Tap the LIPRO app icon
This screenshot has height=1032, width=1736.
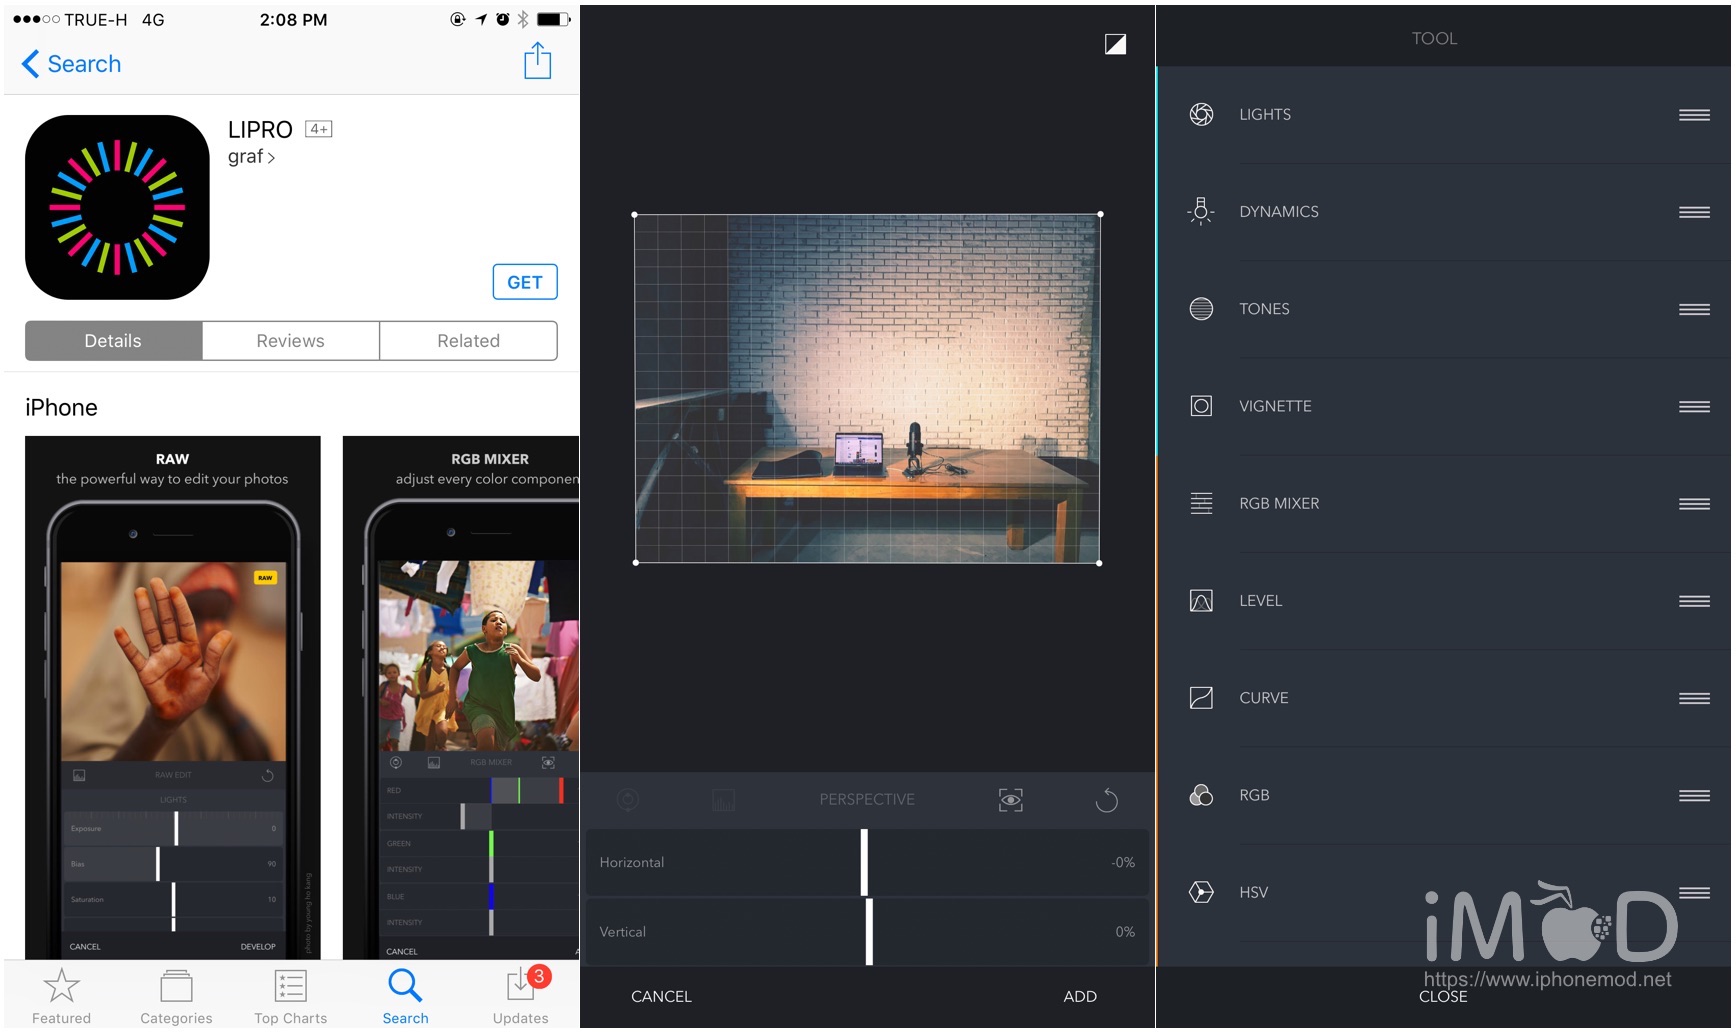(x=117, y=207)
